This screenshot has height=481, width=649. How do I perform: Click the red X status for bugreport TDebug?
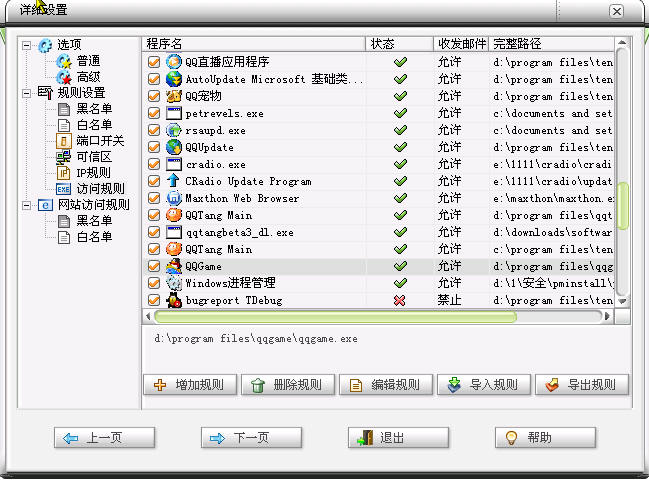[x=400, y=300]
